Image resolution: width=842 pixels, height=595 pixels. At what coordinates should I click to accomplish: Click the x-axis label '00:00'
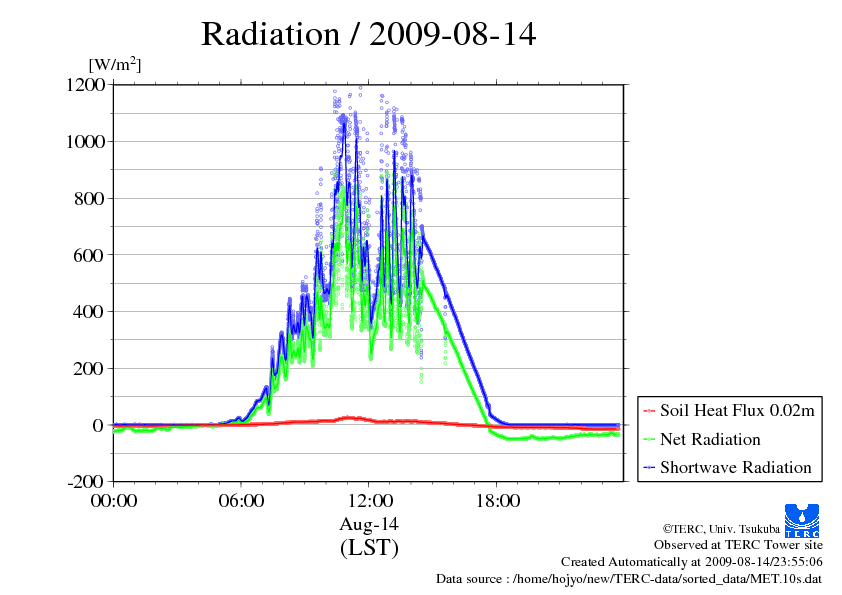point(114,501)
